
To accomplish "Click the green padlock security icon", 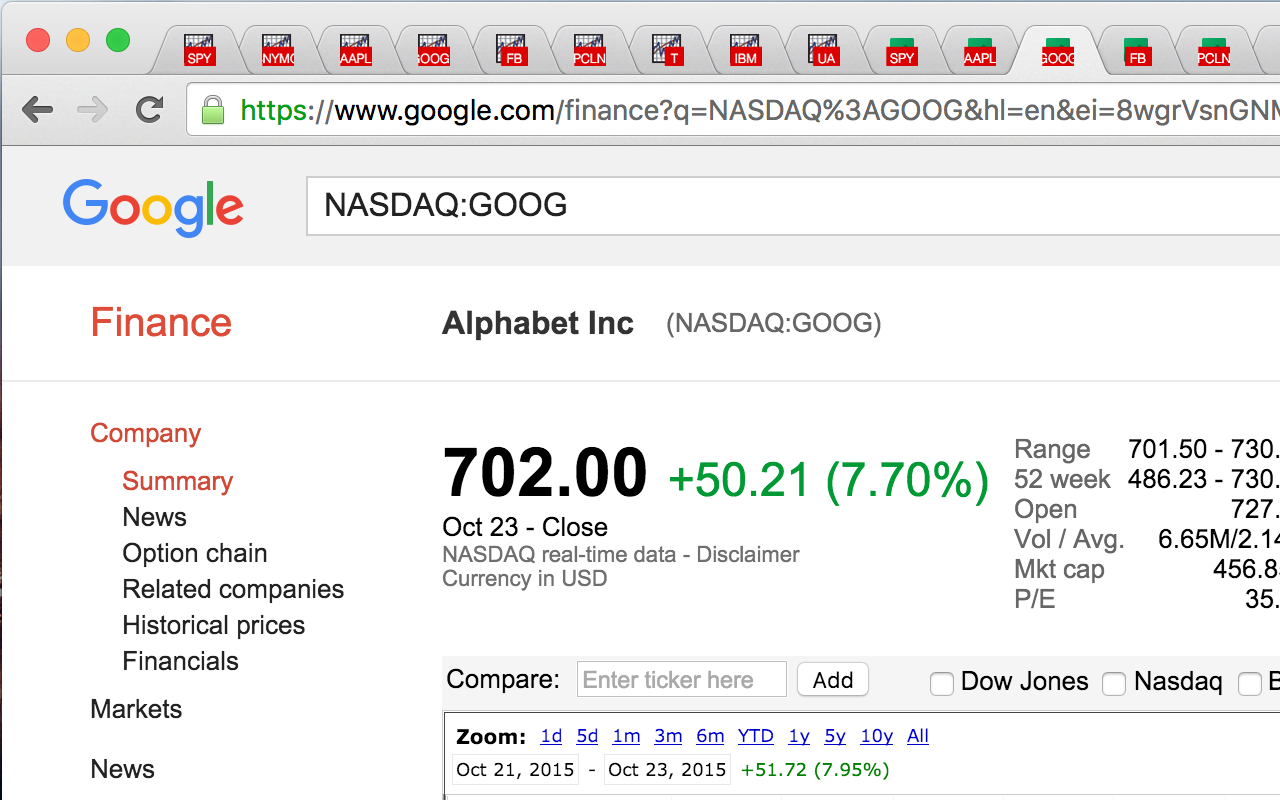I will (212, 109).
